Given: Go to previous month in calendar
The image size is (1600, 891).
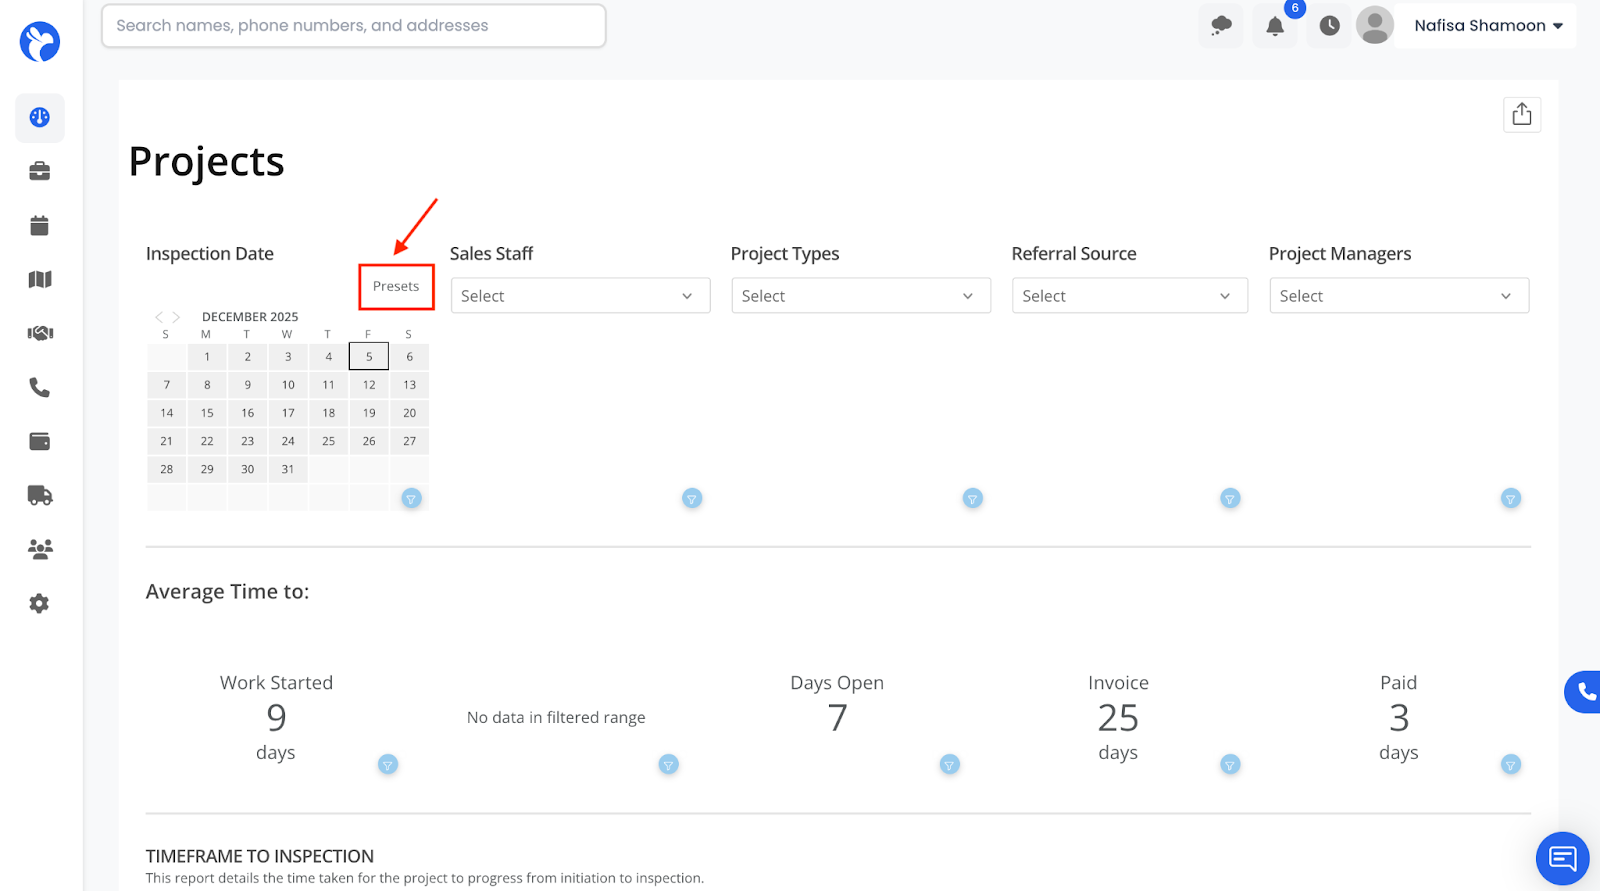Looking at the screenshot, I should click(x=158, y=317).
